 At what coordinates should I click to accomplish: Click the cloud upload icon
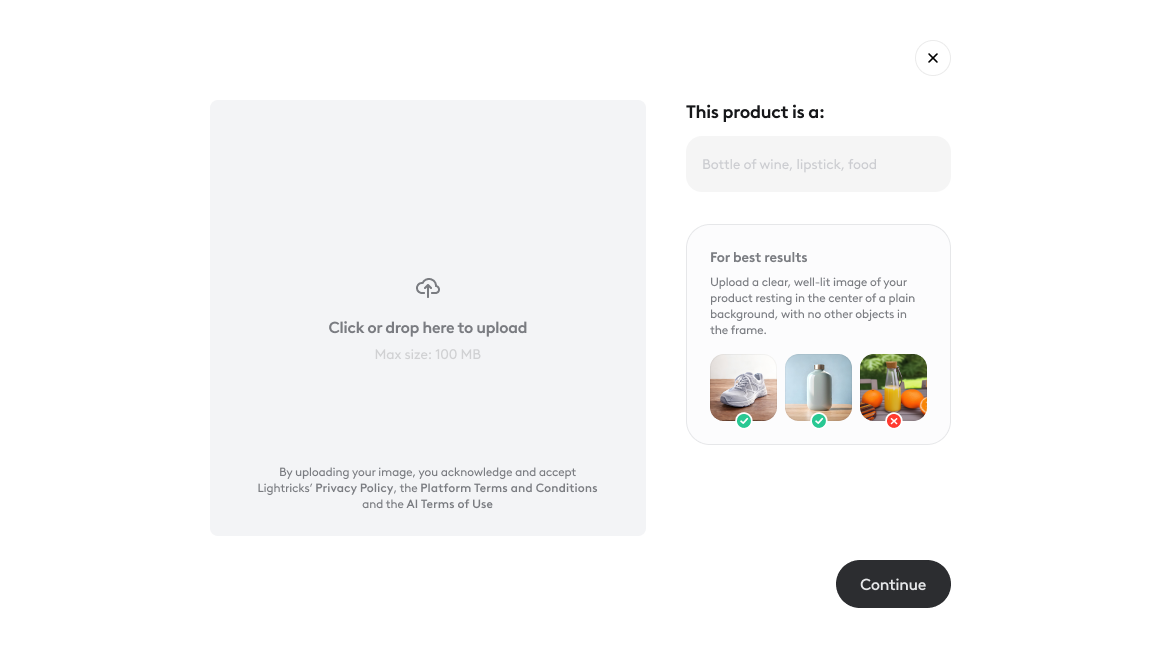coord(428,288)
